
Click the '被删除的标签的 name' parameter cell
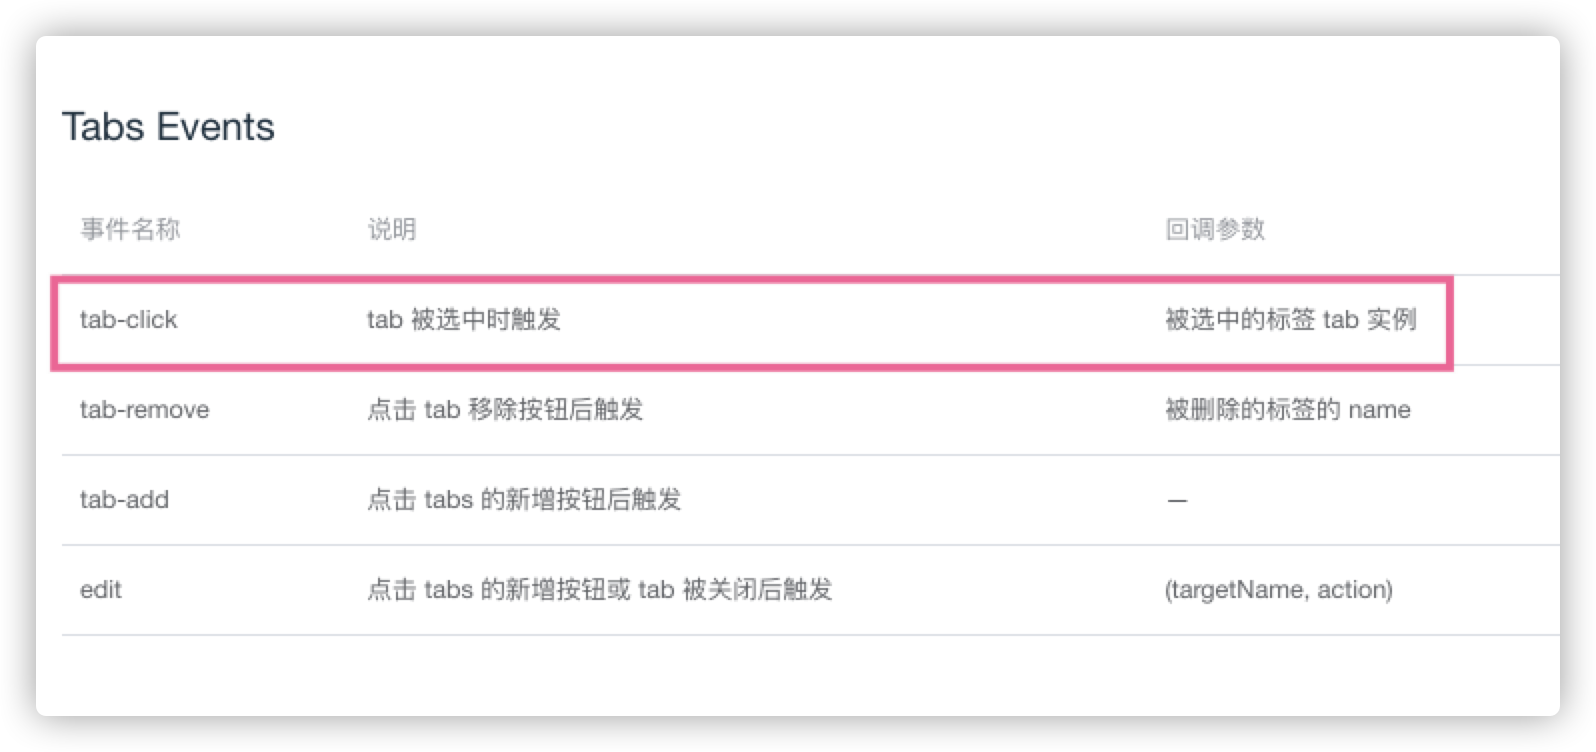point(1288,410)
